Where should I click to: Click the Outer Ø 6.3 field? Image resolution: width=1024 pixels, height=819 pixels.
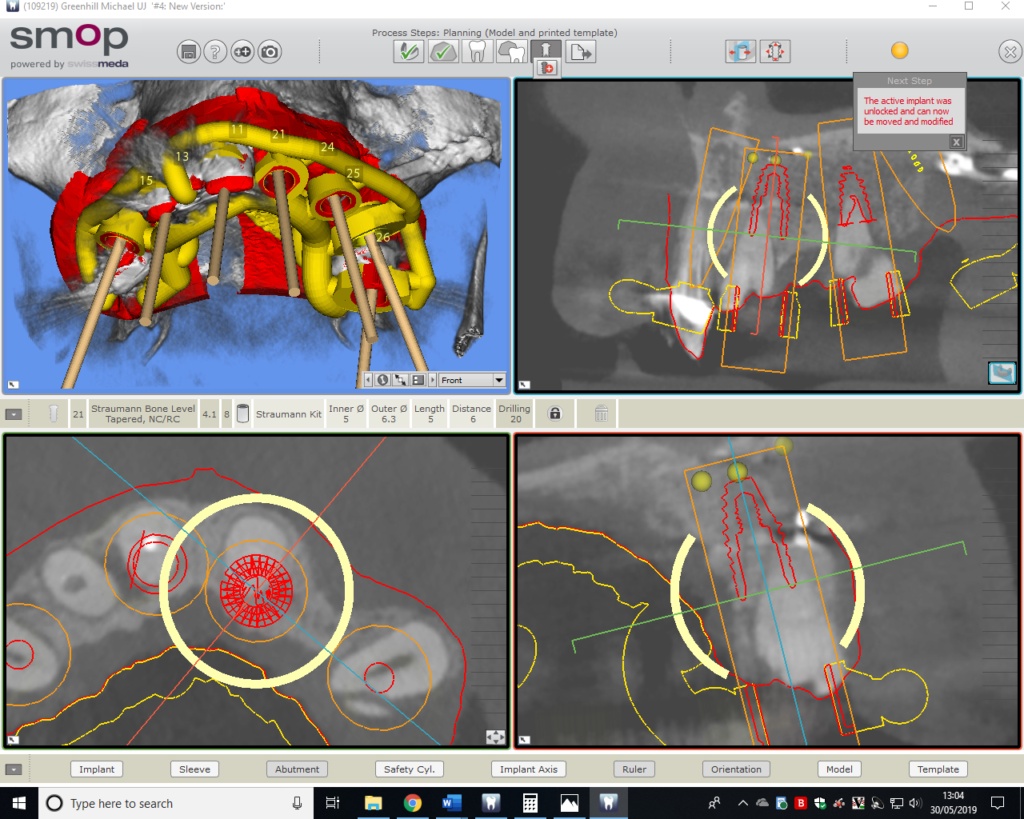389,413
